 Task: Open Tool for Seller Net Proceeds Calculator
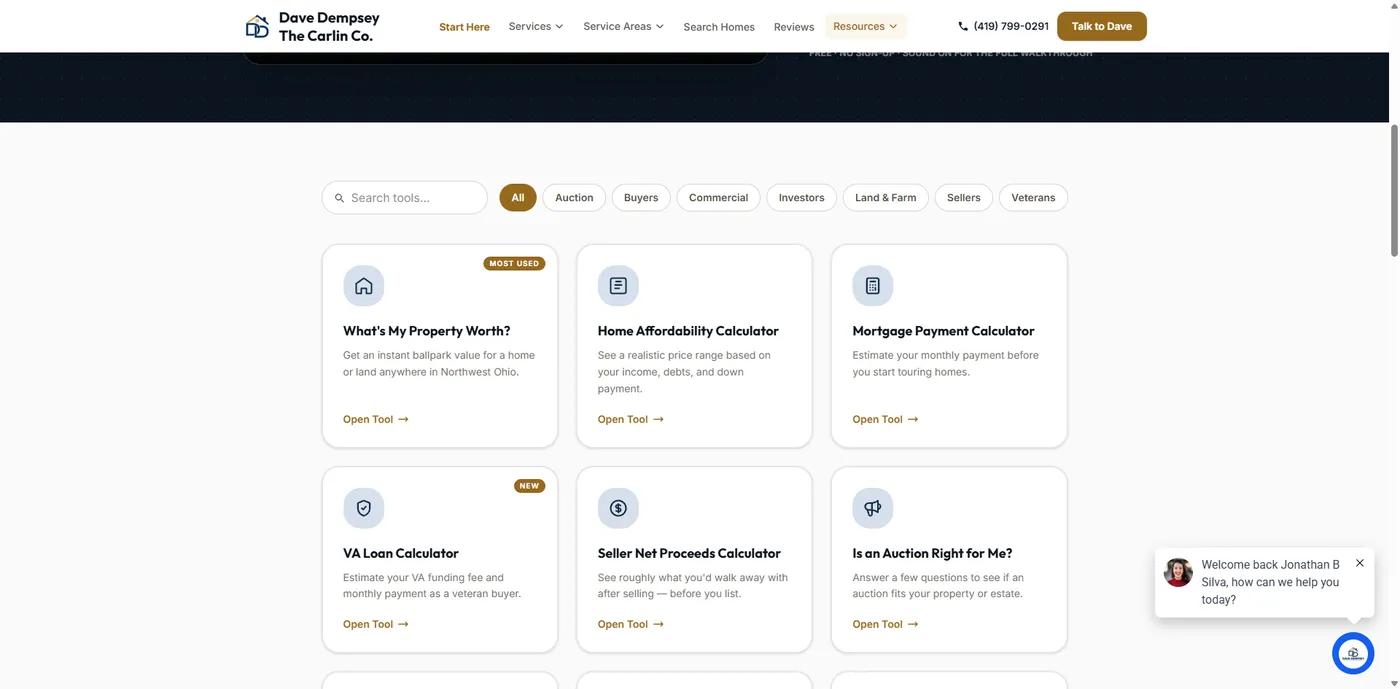pos(631,624)
